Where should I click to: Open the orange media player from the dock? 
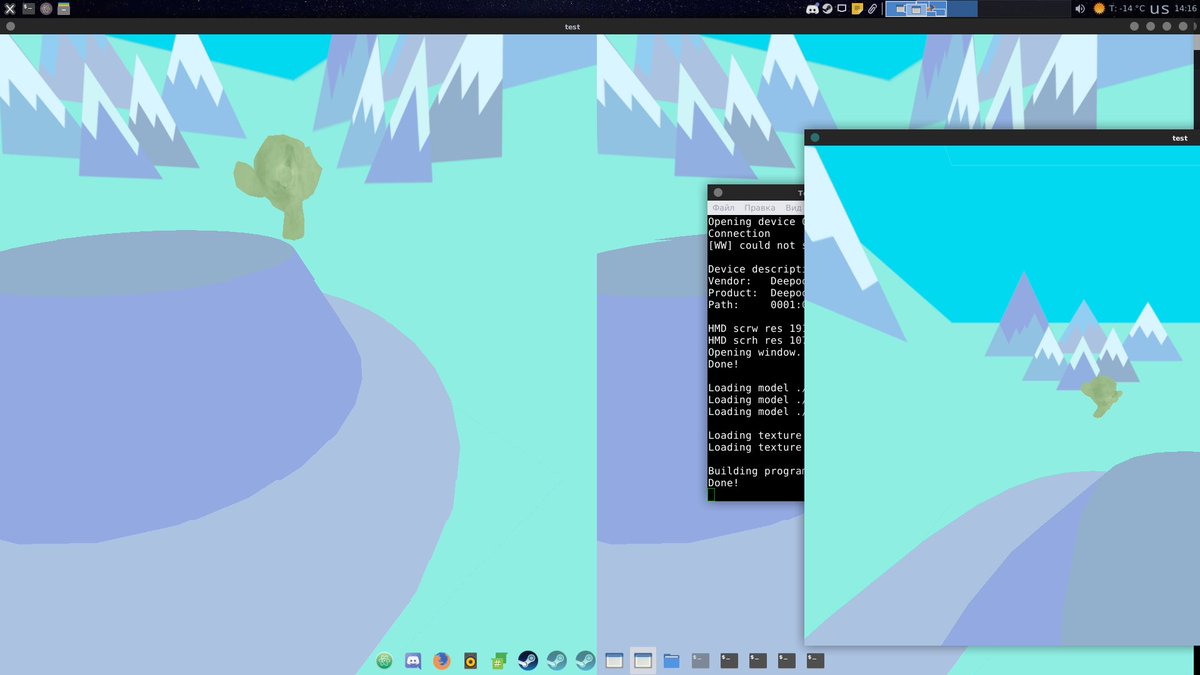(469, 660)
